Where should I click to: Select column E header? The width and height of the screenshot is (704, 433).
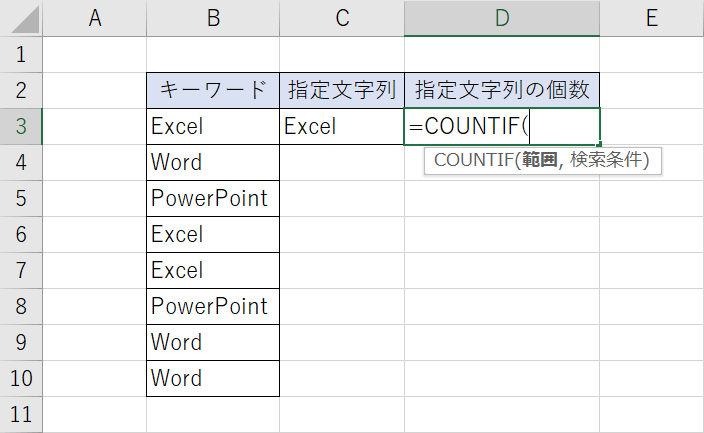(652, 18)
